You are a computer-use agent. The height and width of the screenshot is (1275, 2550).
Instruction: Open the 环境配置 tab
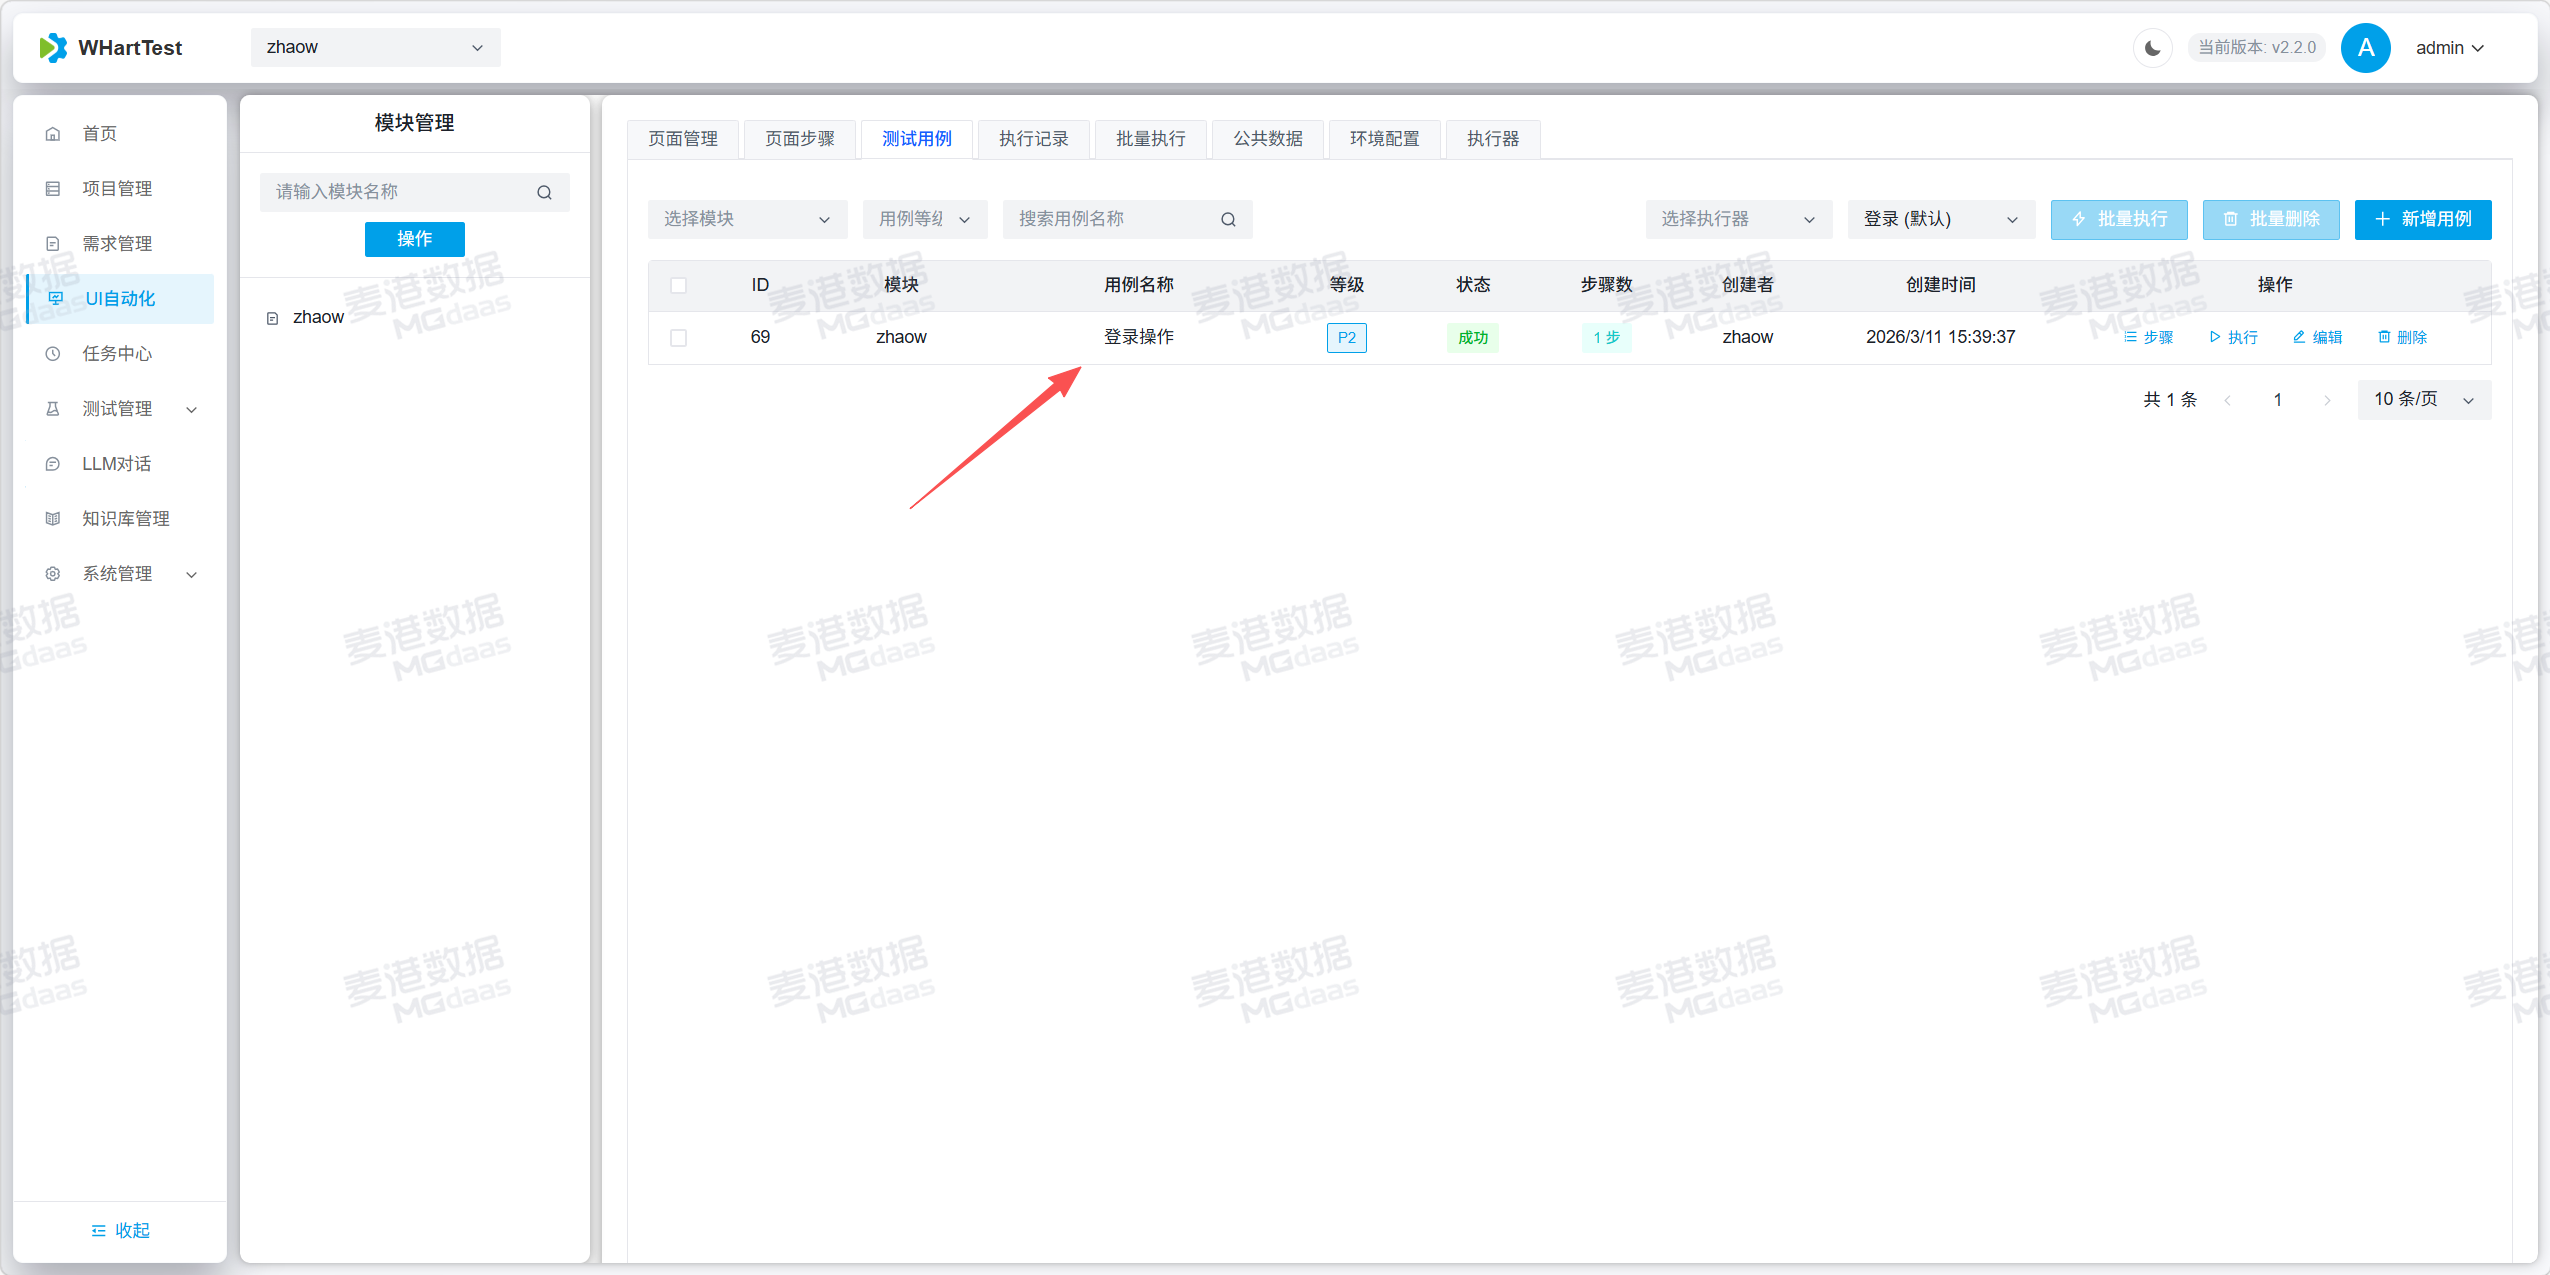1384,139
